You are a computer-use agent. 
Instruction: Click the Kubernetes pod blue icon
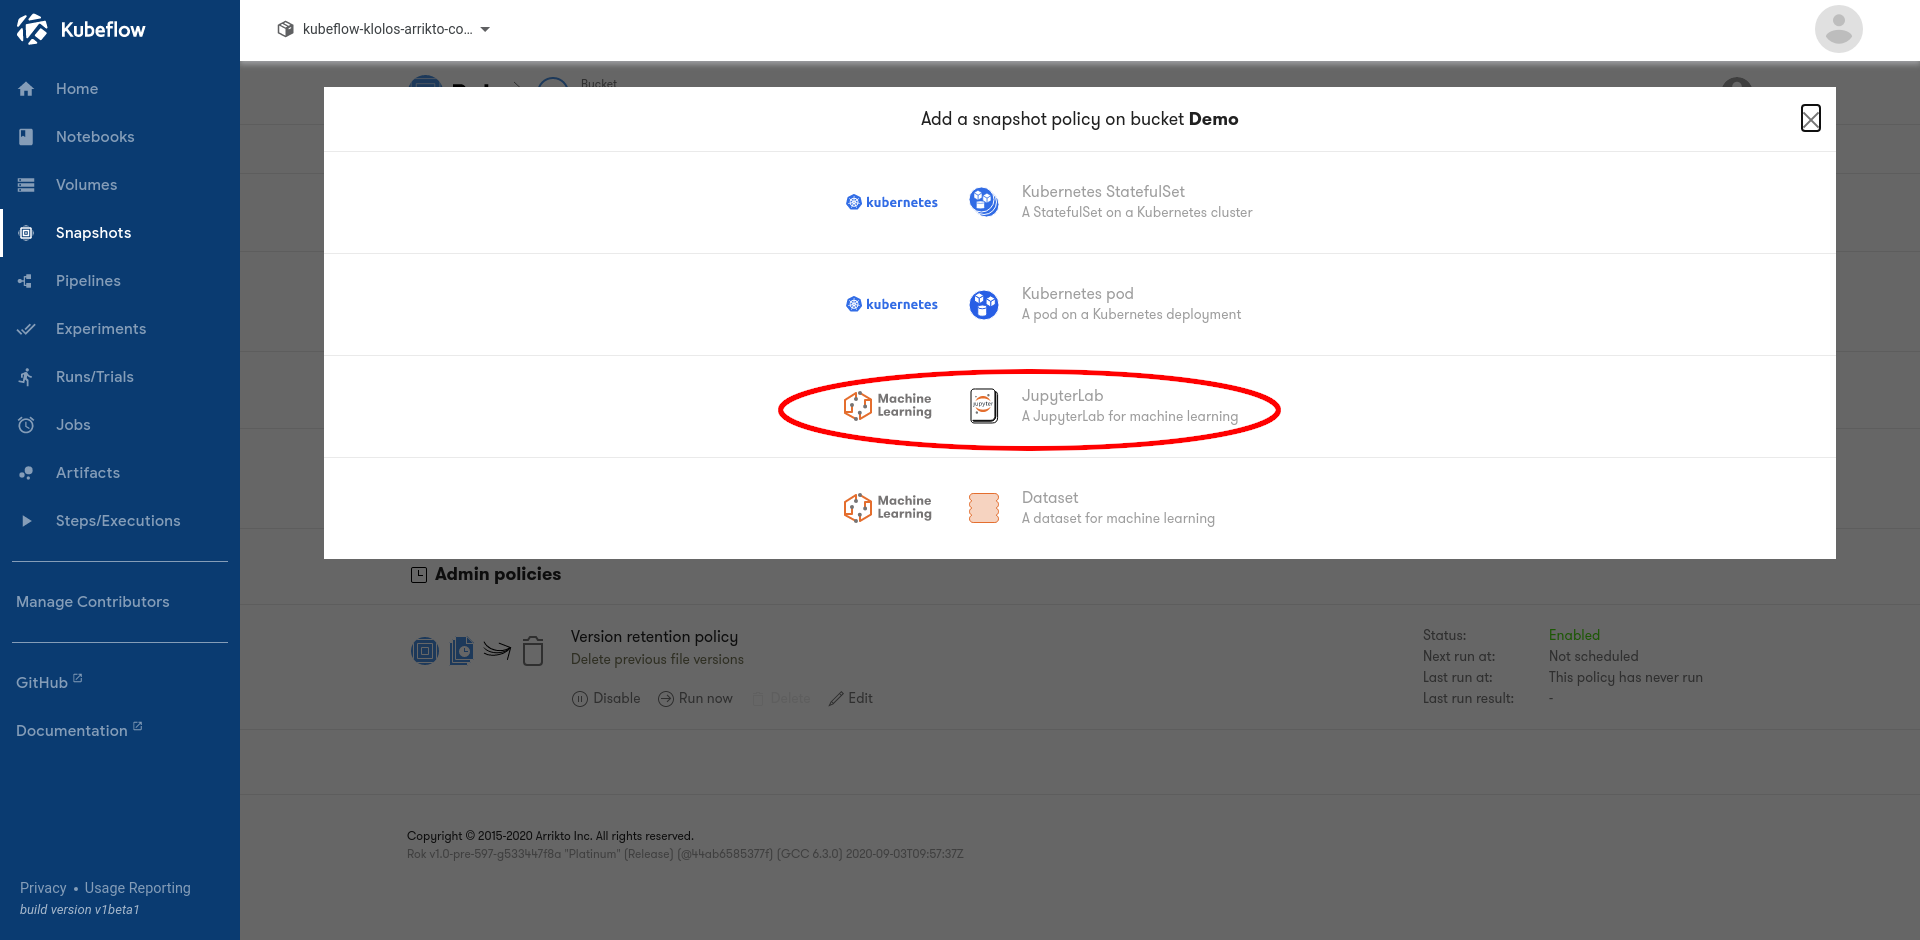tap(984, 304)
